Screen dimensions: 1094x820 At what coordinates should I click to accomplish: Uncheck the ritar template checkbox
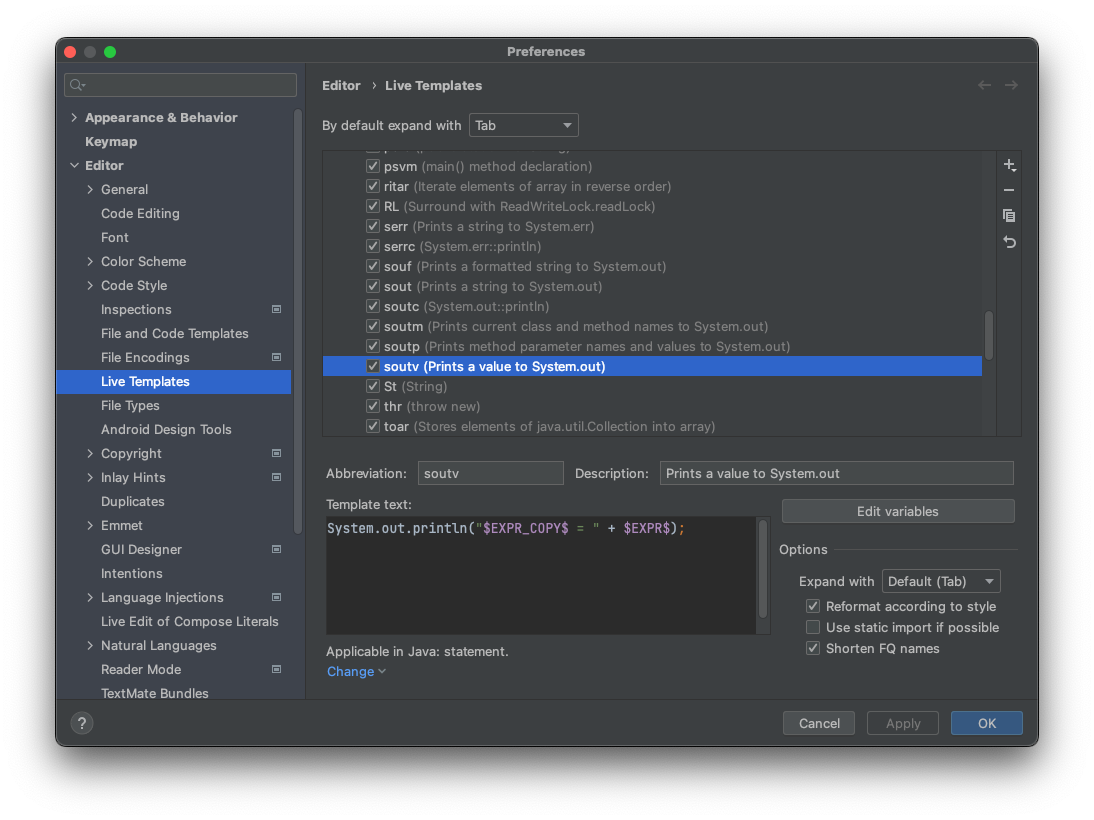point(373,186)
